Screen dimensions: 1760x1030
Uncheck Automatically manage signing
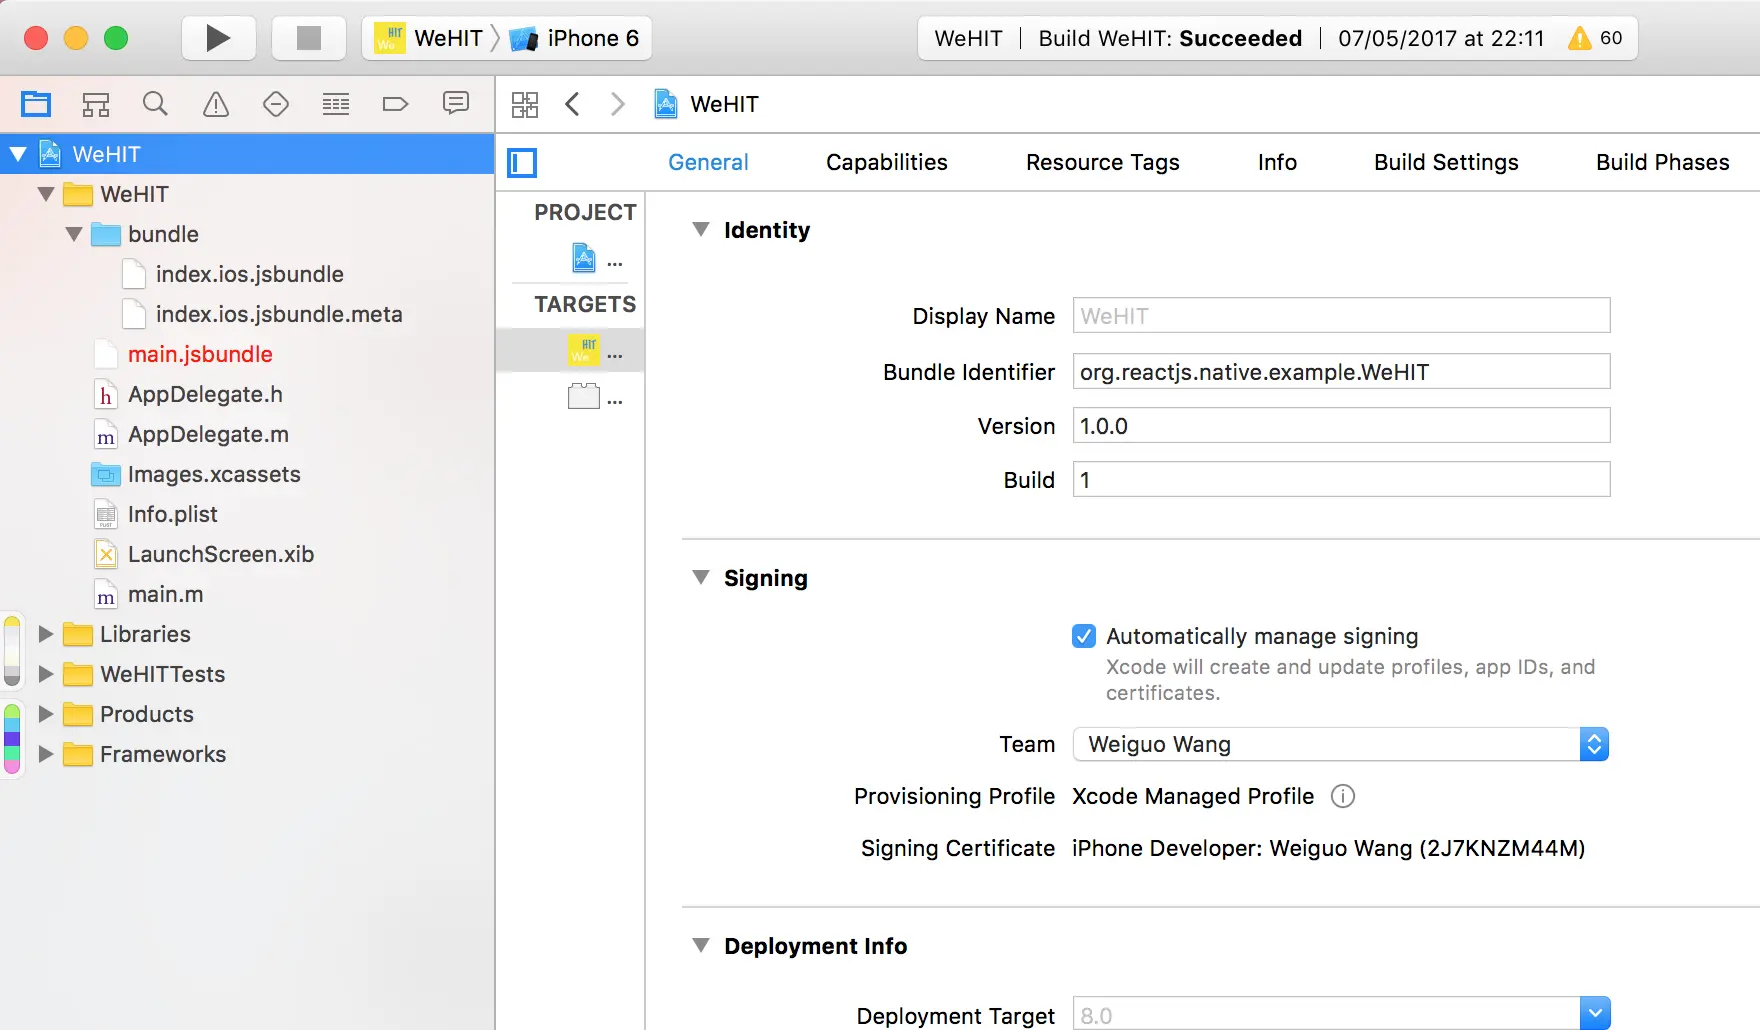(x=1084, y=636)
